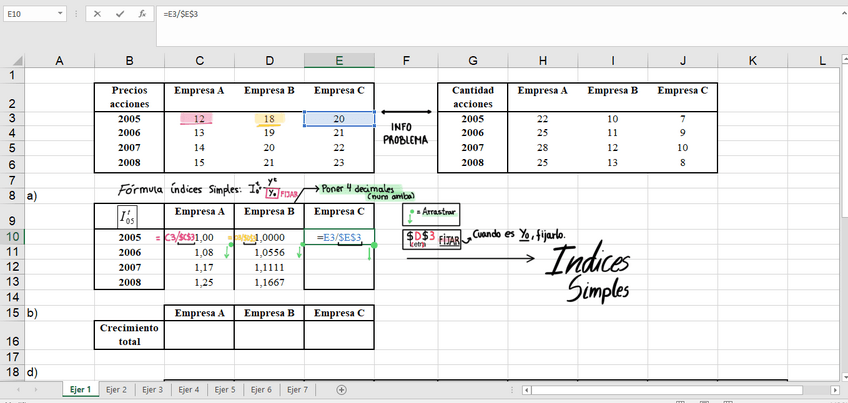Screen dimensions: 848x403
Task: Expand the Name Box dropdown arrow
Action: click(x=61, y=15)
